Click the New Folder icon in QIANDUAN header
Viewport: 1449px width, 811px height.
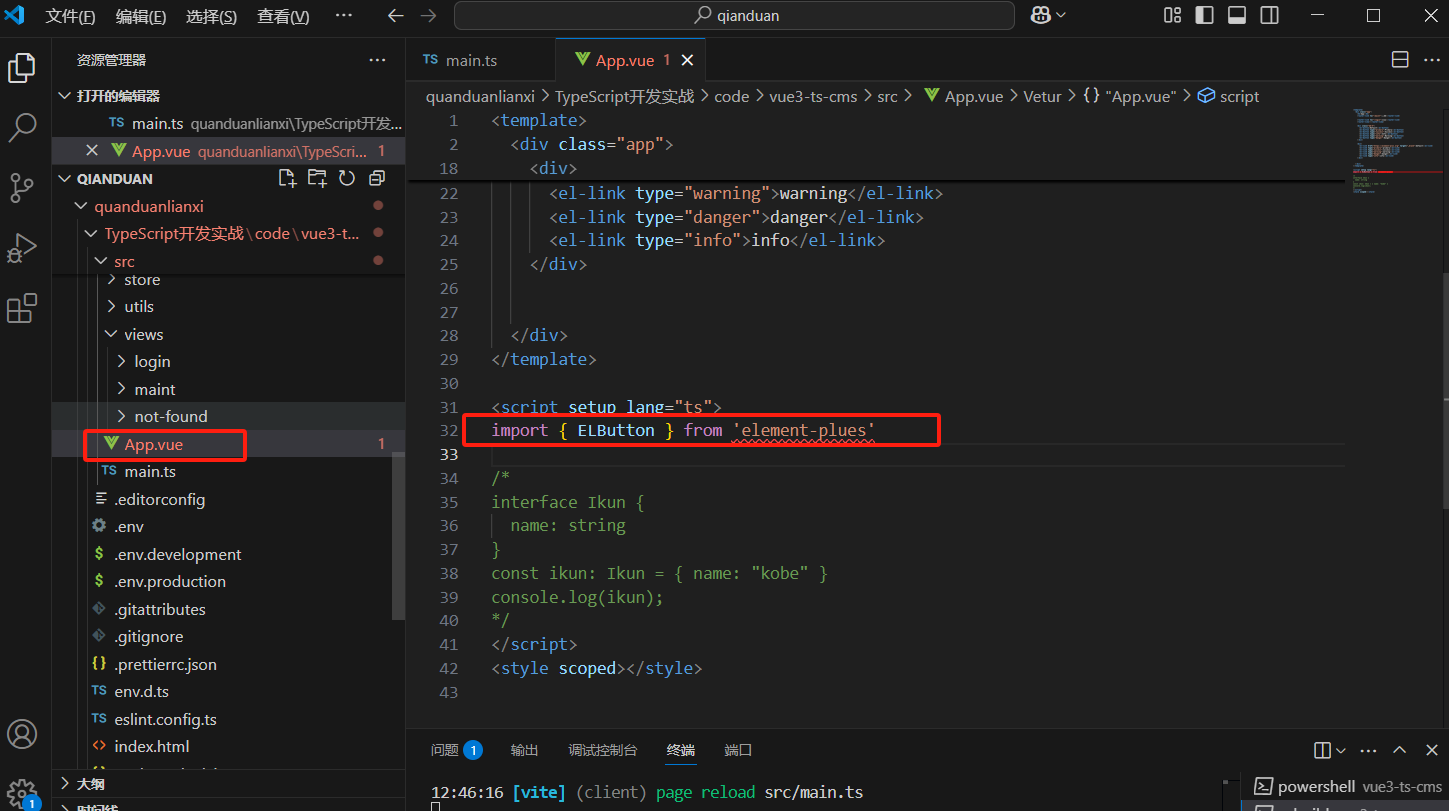point(317,178)
